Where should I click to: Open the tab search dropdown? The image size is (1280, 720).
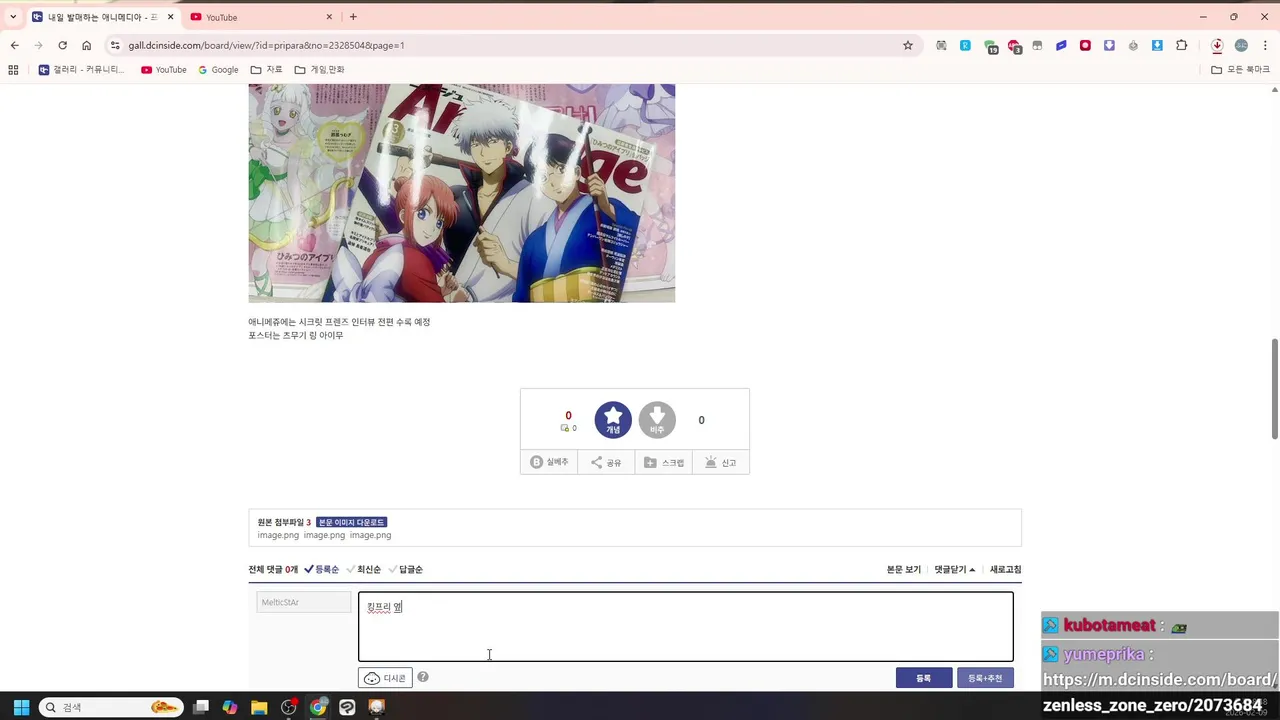(13, 17)
